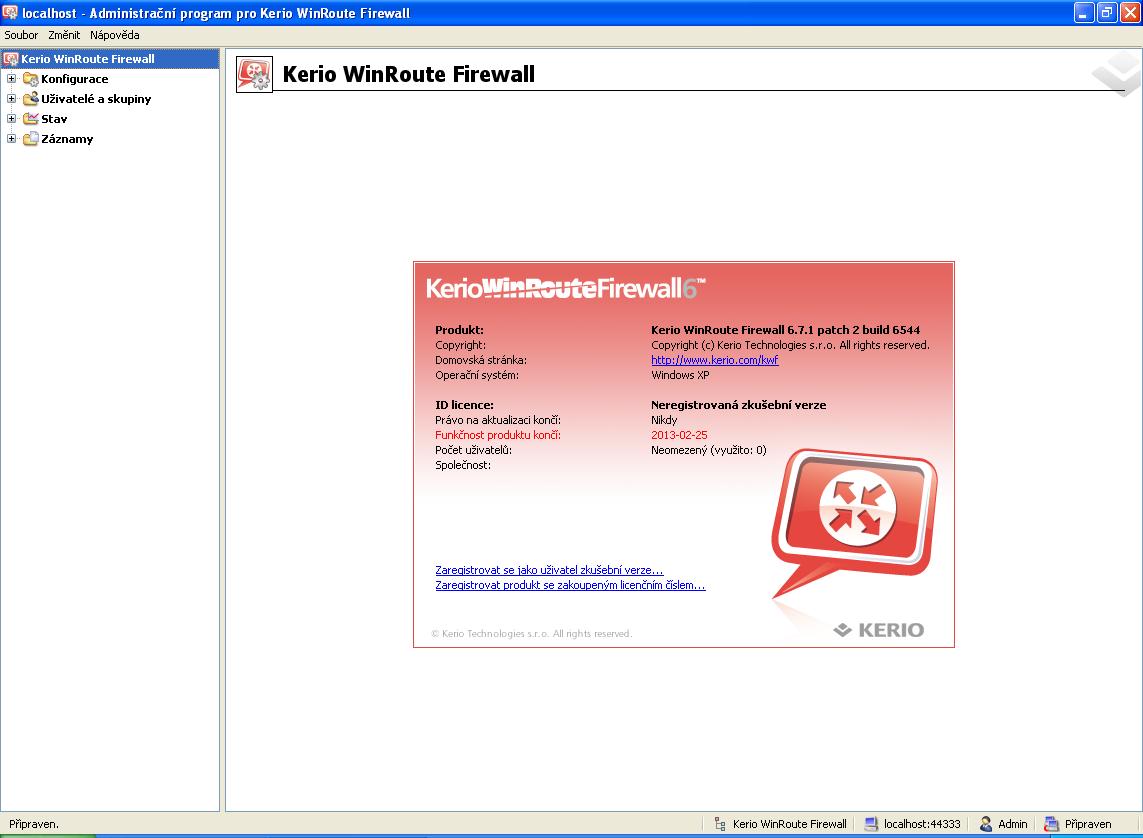
Task: Click the product version build 6544 text
Action: click(785, 330)
